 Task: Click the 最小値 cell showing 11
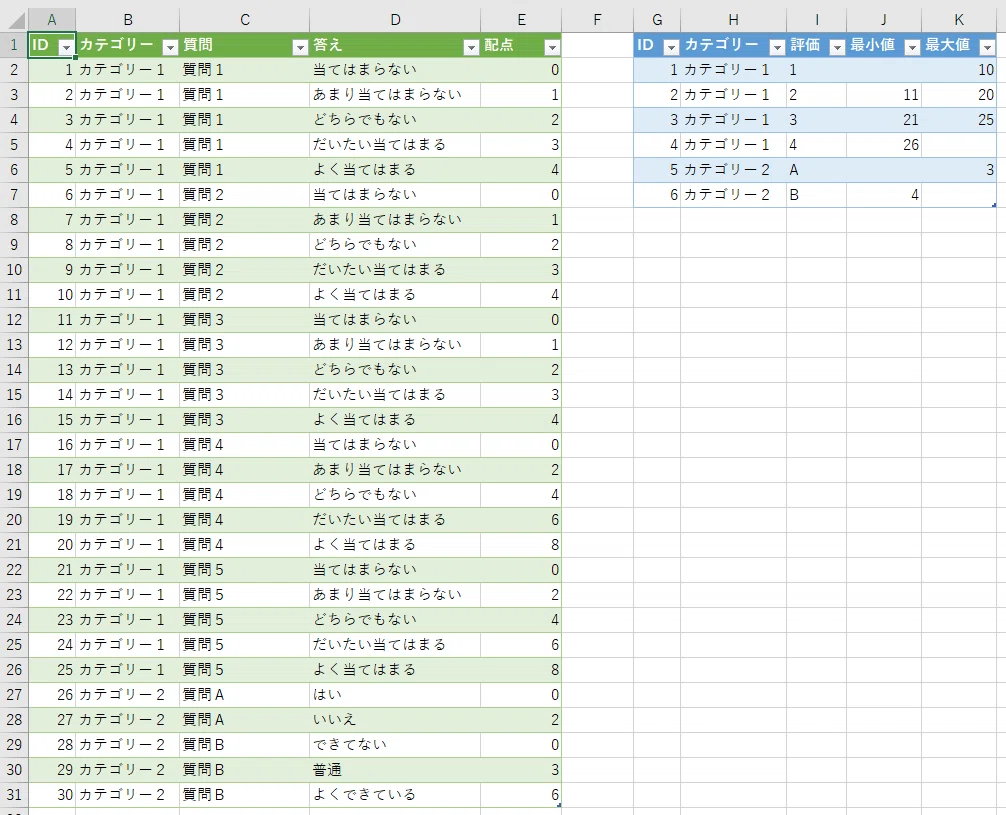[x=884, y=94]
